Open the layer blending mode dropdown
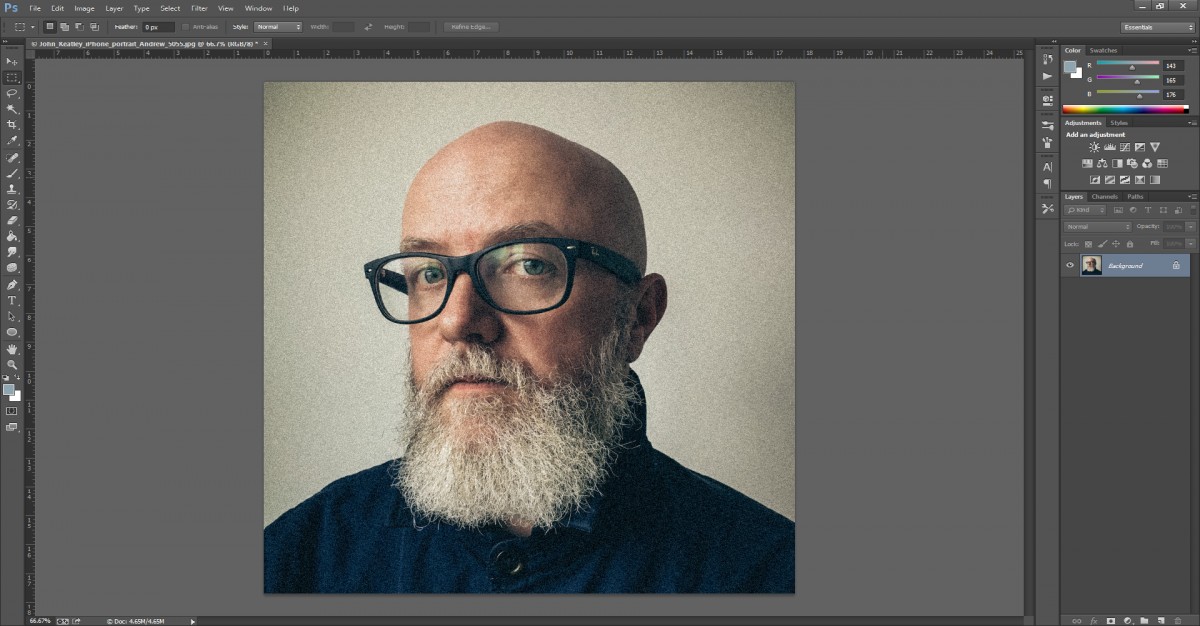 (x=1095, y=226)
